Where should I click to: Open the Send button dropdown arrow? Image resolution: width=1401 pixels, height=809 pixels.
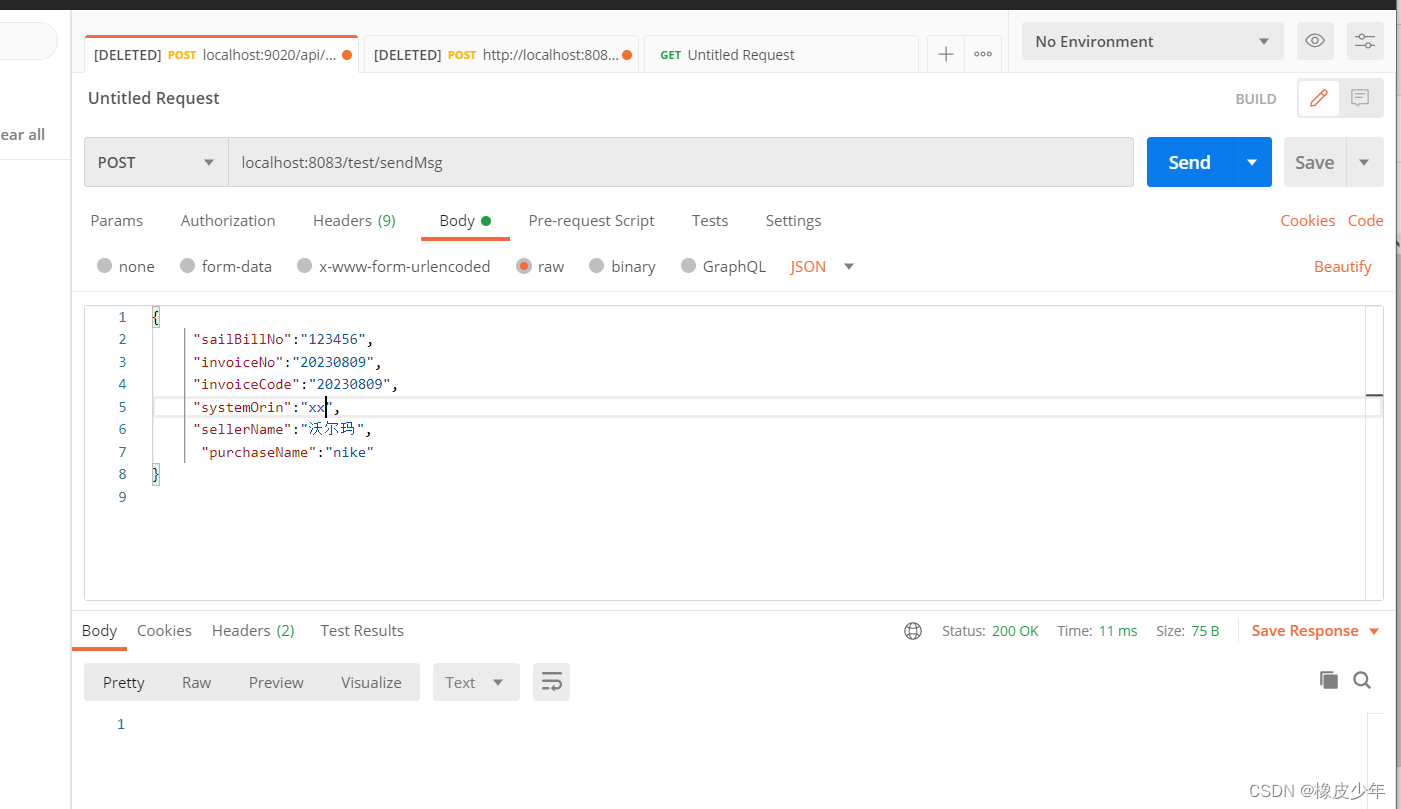coord(1252,162)
